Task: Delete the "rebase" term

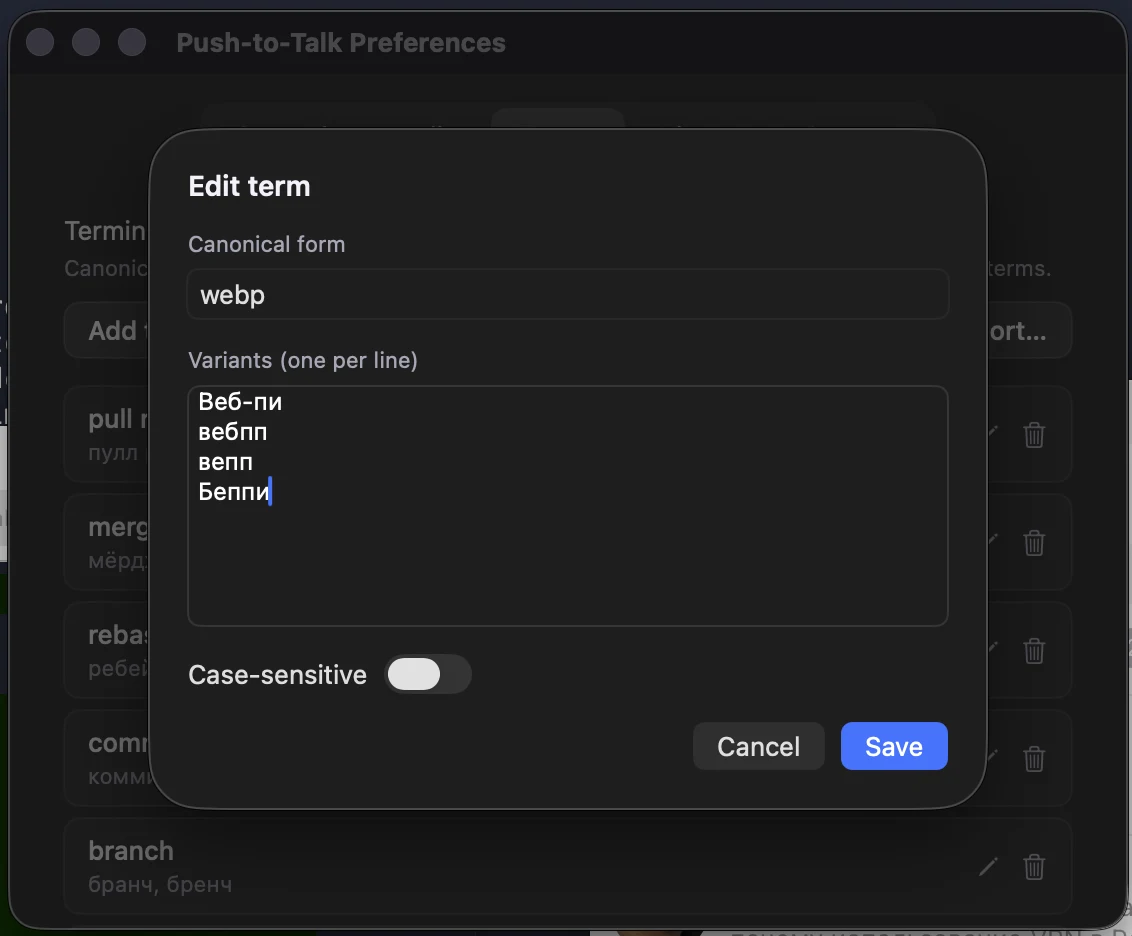Action: pos(1034,651)
